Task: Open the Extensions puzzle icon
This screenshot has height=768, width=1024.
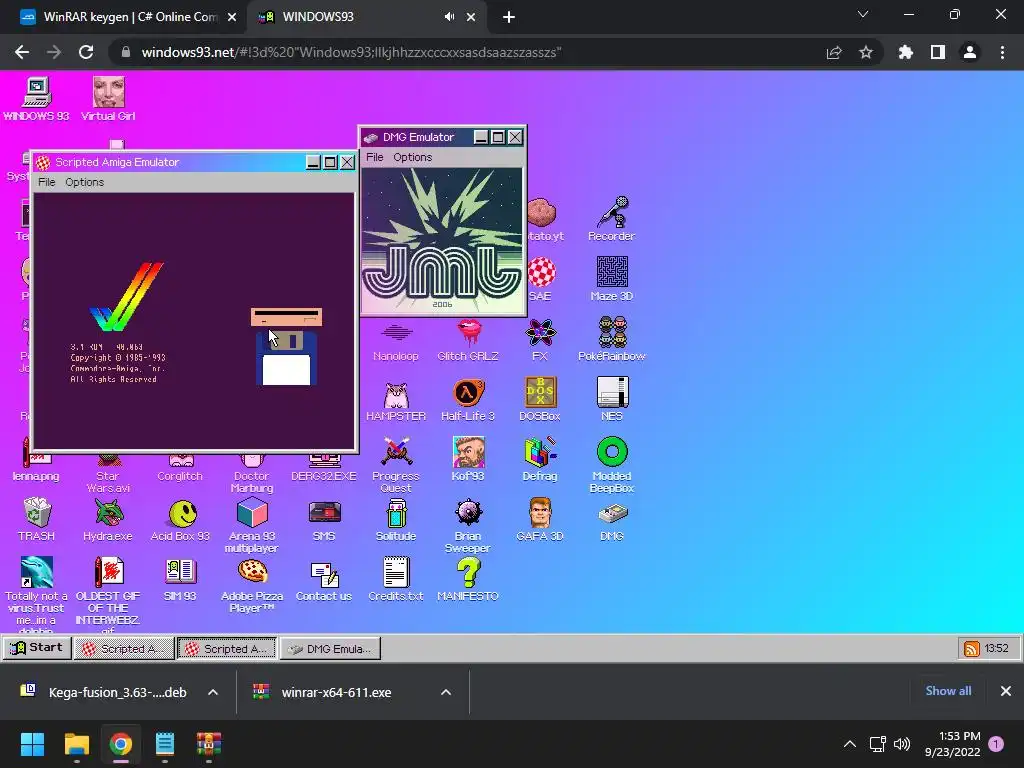Action: coord(905,52)
